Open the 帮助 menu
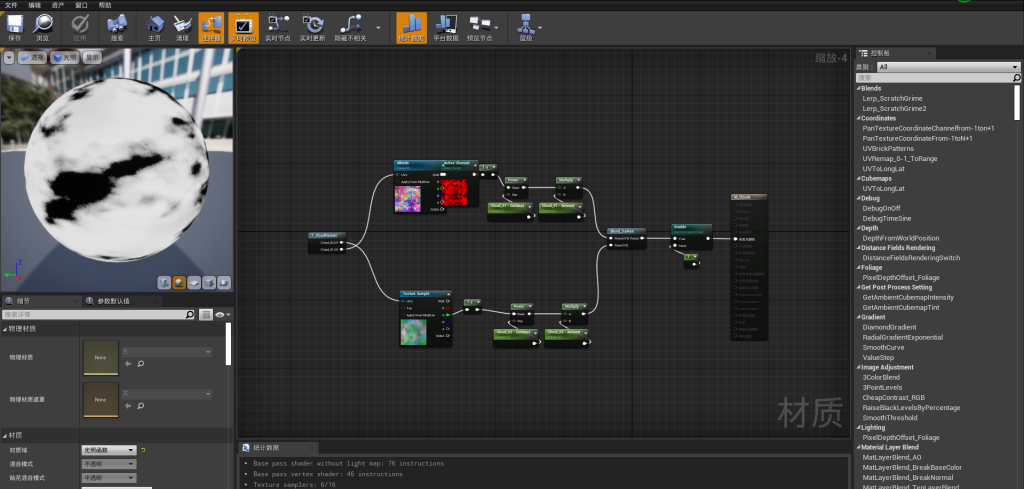The image size is (1024, 489). point(105,5)
